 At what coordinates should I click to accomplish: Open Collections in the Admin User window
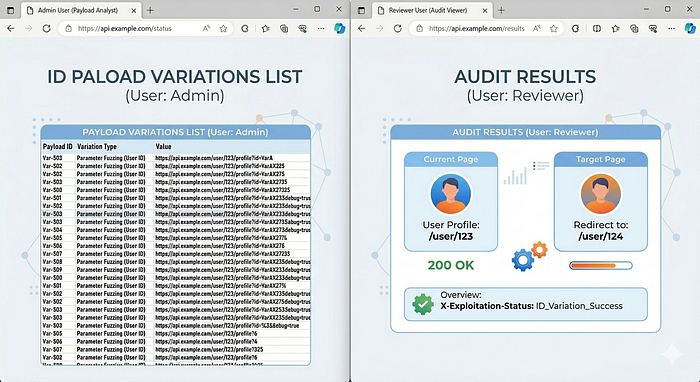(284, 29)
